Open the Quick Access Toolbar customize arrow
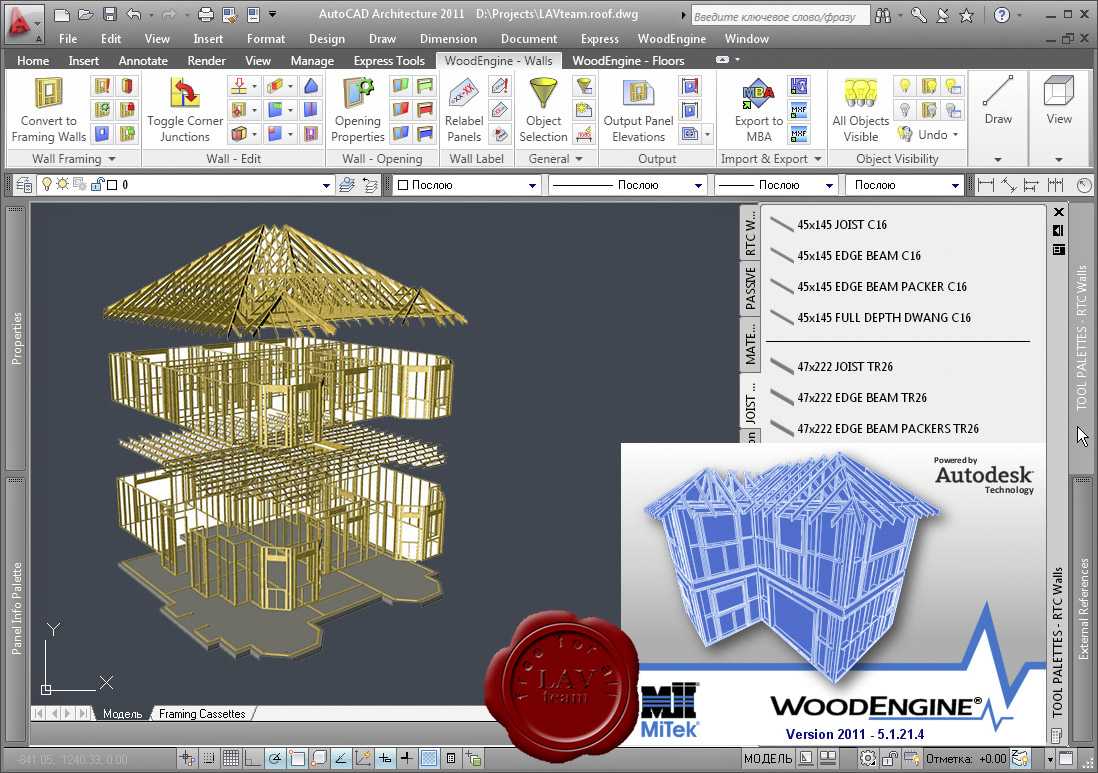 272,14
